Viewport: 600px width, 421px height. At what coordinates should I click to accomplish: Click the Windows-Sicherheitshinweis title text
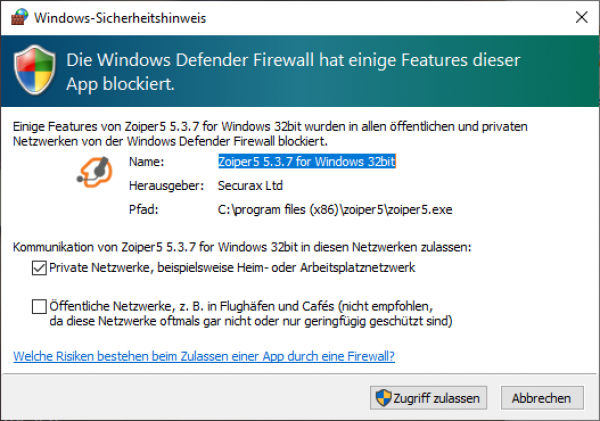120,18
